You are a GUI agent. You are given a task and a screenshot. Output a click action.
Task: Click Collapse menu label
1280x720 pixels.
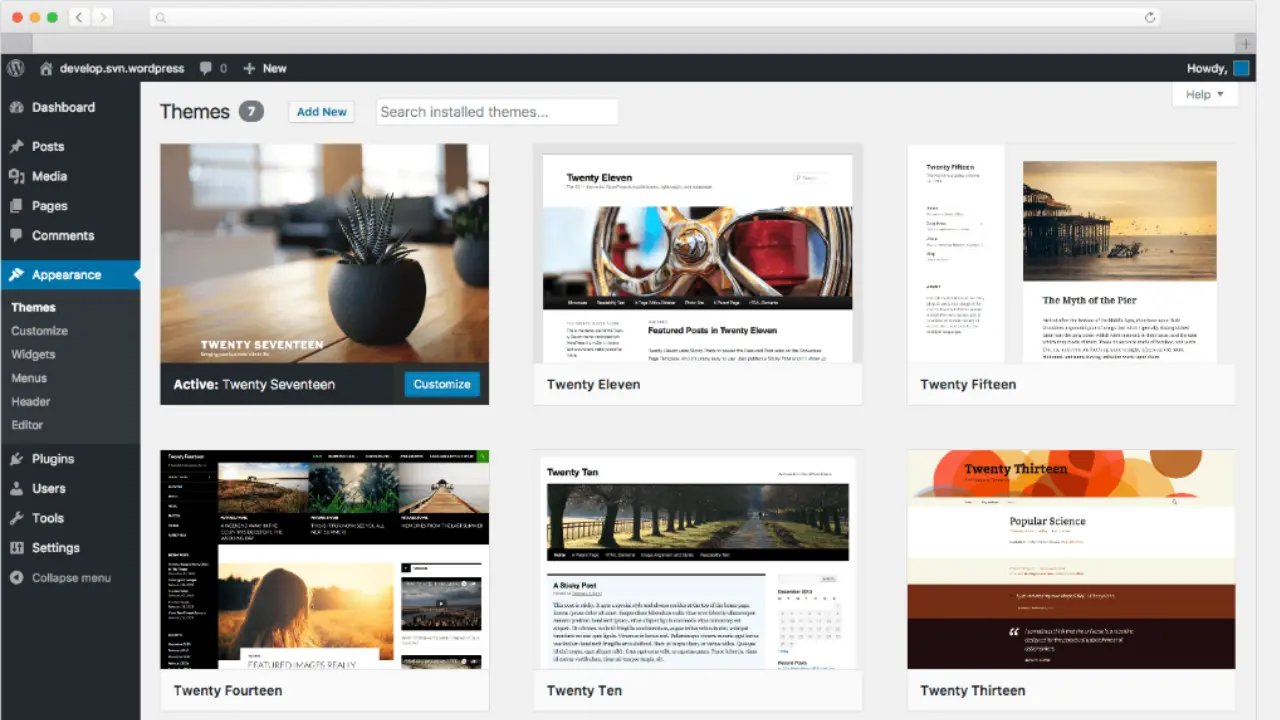pyautogui.click(x=71, y=578)
